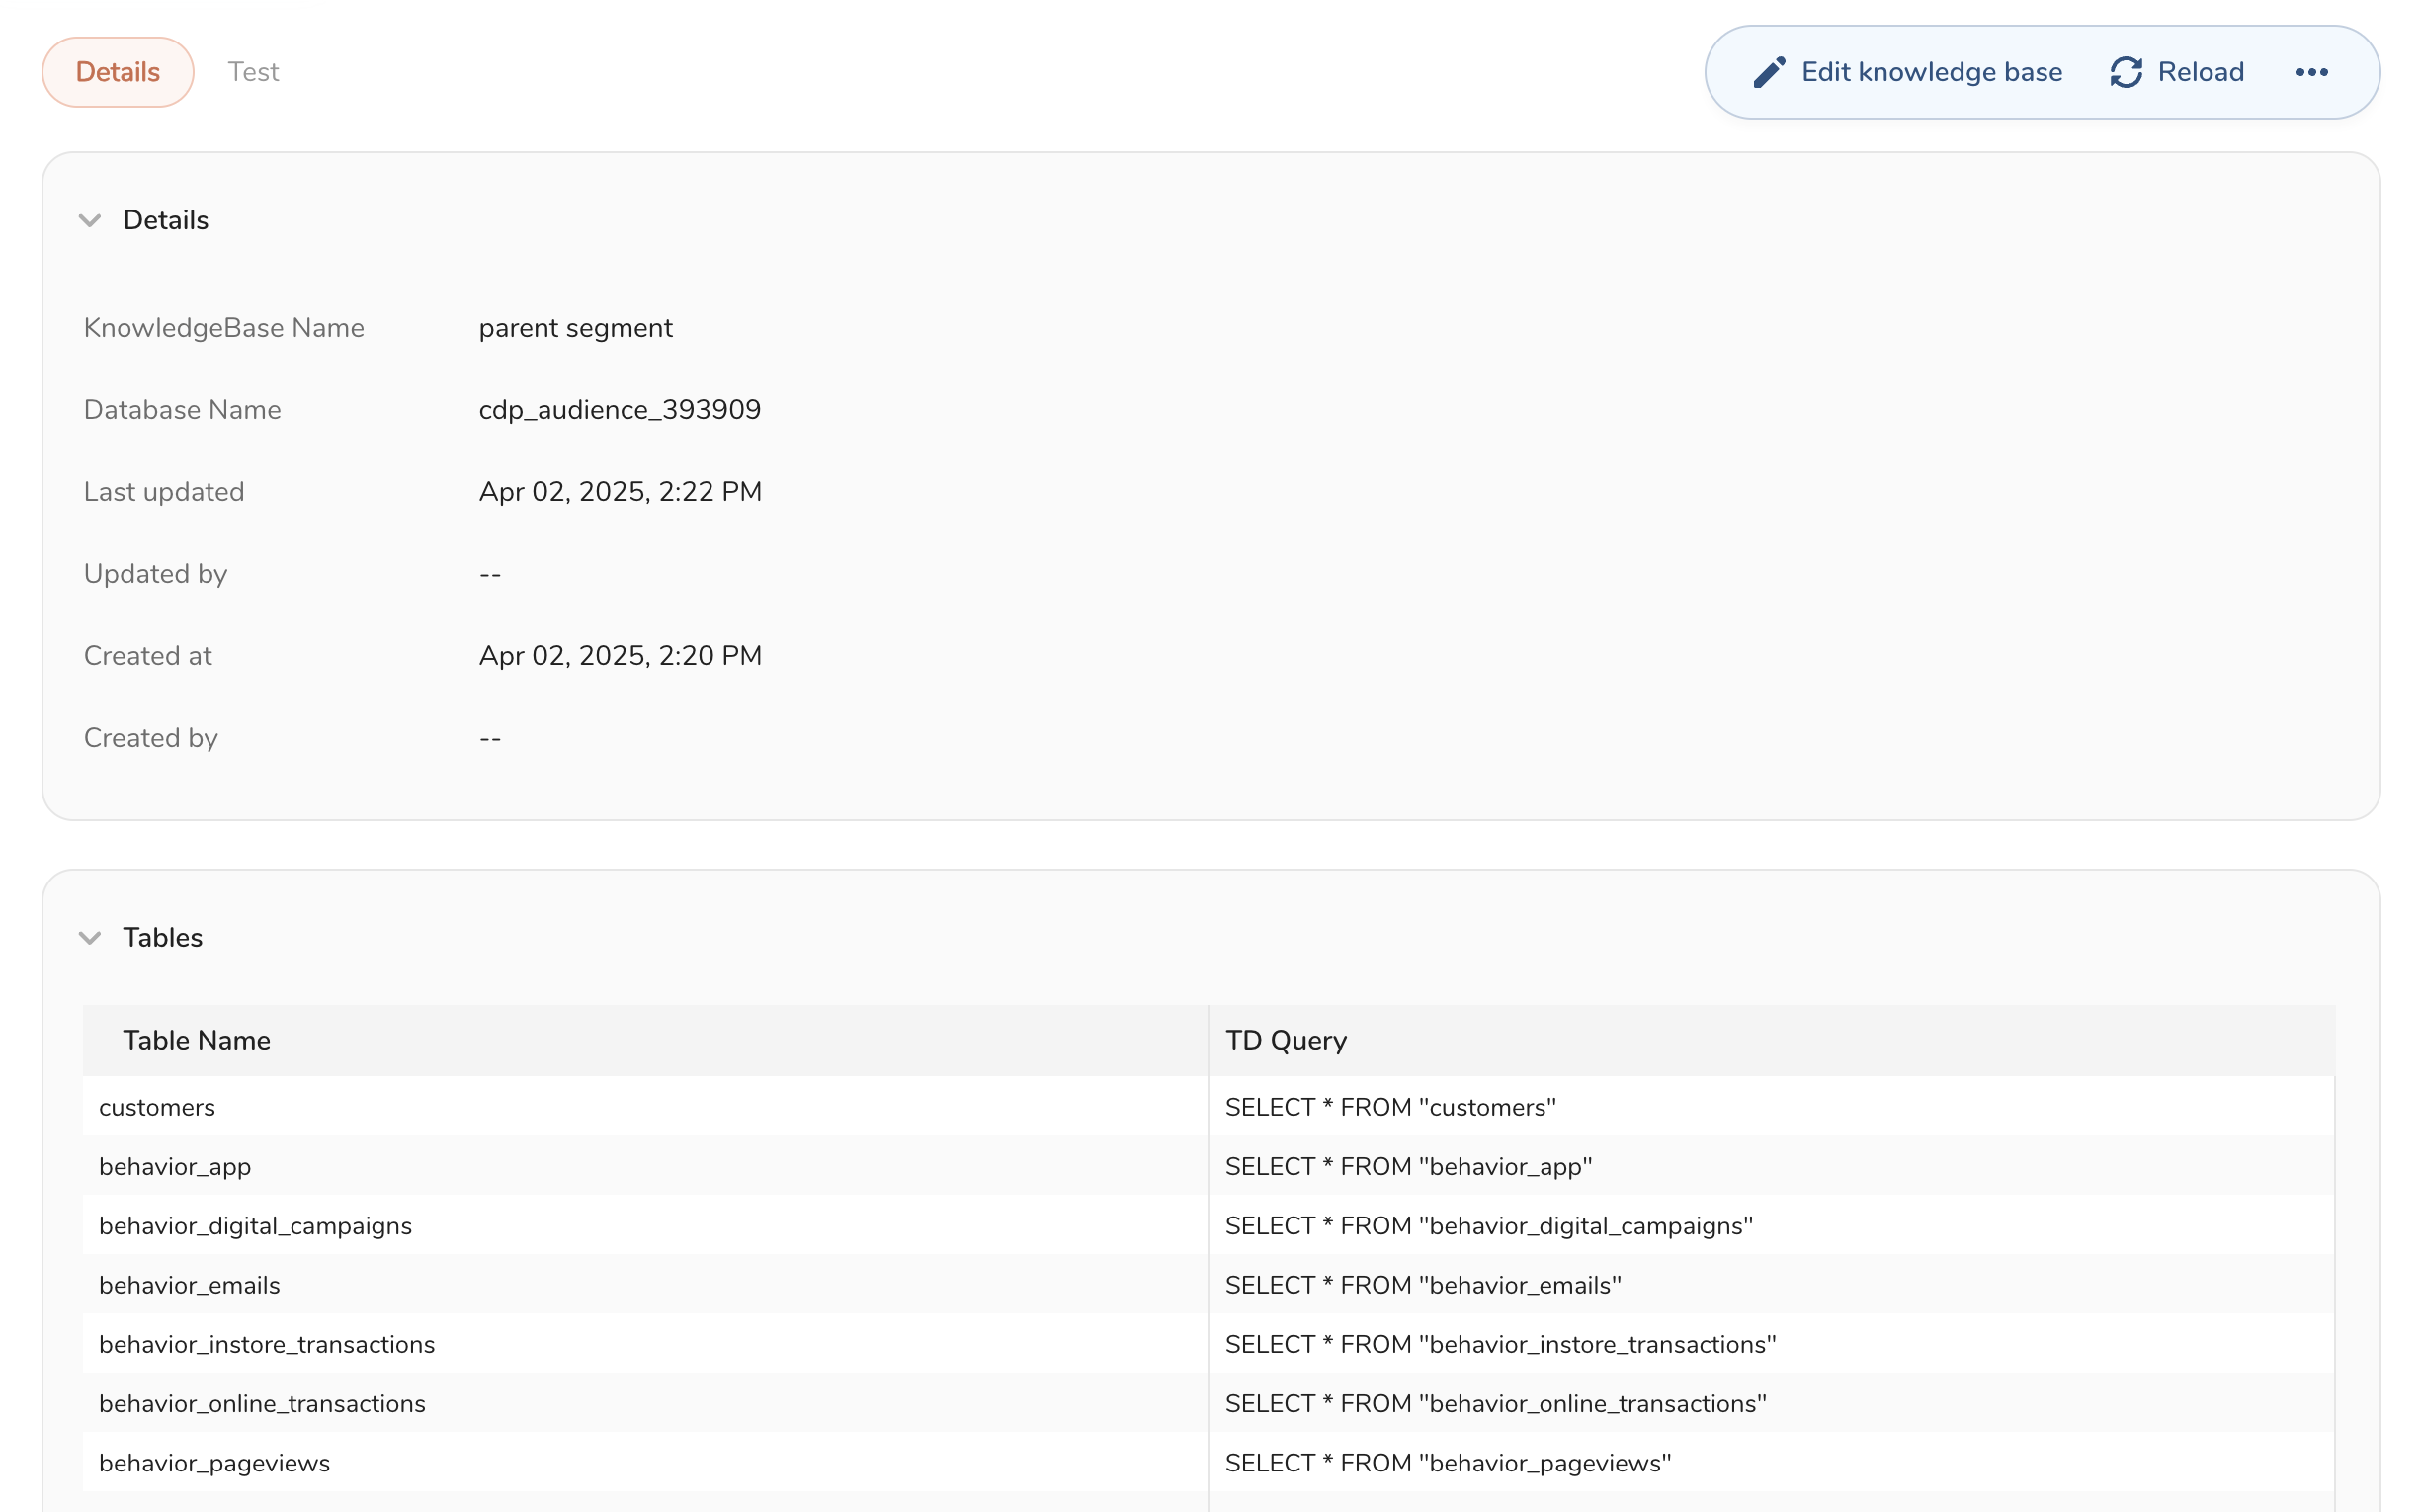Collapse the Details section chevron

click(90, 220)
